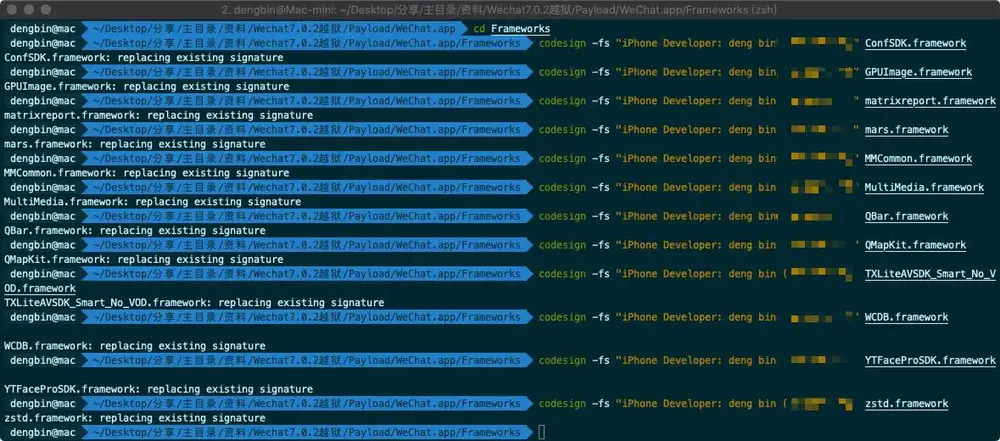
Task: Click the cursor block at the last prompt
Action: tap(541, 432)
